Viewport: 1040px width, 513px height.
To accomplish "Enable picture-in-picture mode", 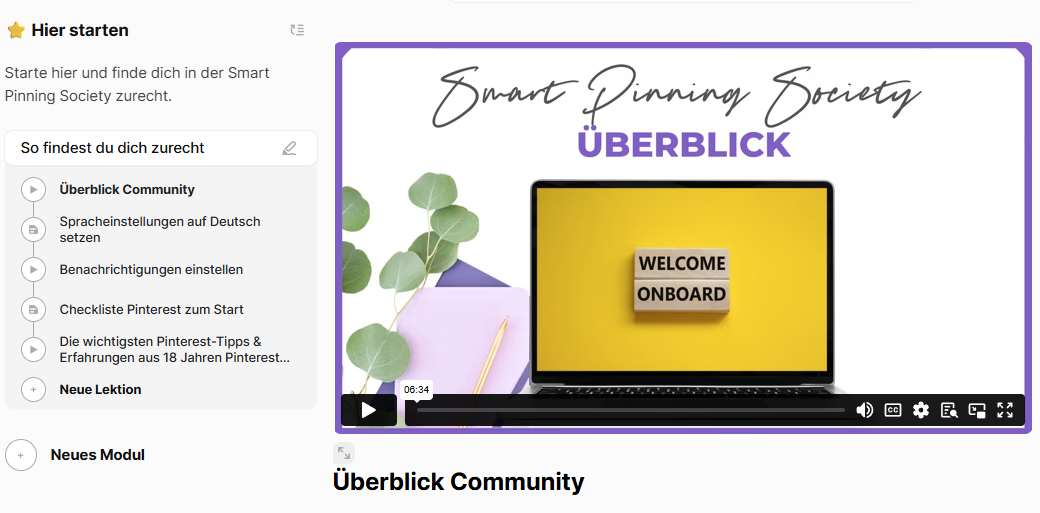I will tap(977, 410).
